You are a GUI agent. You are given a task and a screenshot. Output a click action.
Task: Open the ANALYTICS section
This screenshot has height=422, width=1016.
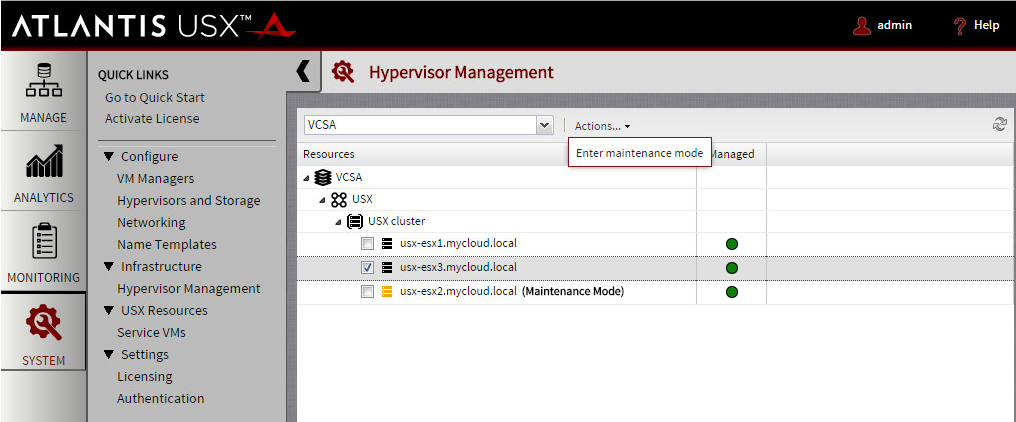point(43,172)
